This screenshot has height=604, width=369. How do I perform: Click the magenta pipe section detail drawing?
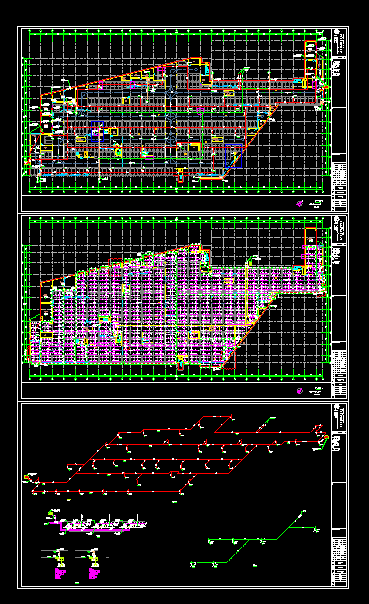(96, 523)
